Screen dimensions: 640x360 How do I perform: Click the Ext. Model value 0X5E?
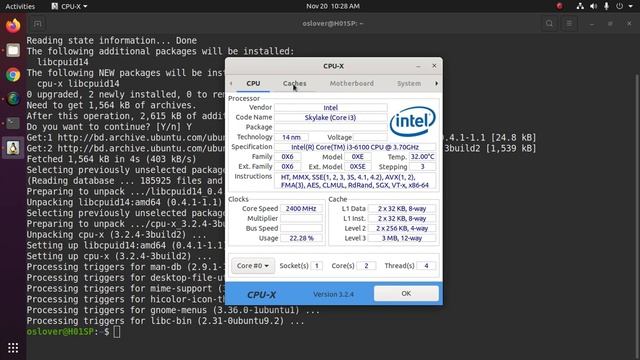click(x=358, y=167)
